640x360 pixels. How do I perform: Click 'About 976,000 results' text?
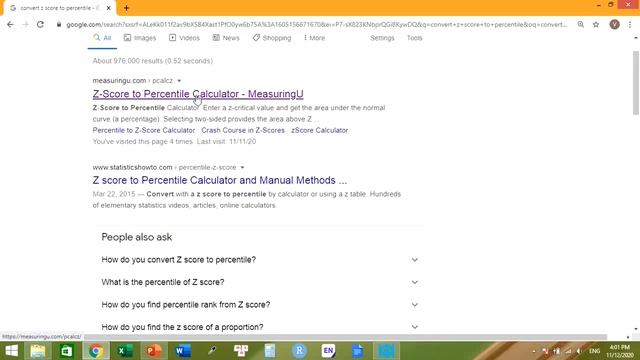[153, 61]
